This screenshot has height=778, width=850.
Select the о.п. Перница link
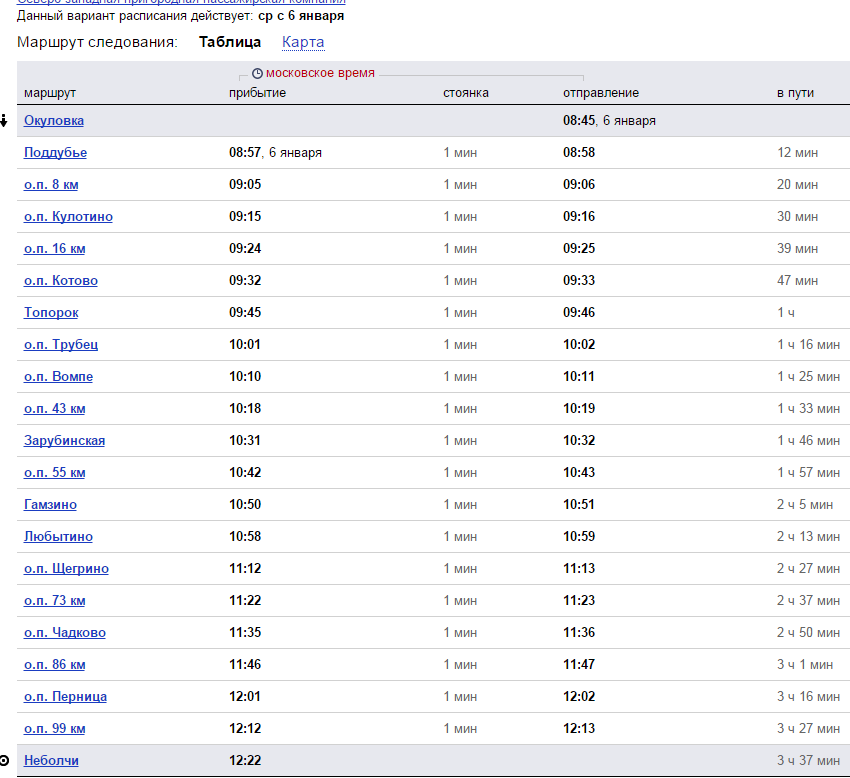coord(65,697)
